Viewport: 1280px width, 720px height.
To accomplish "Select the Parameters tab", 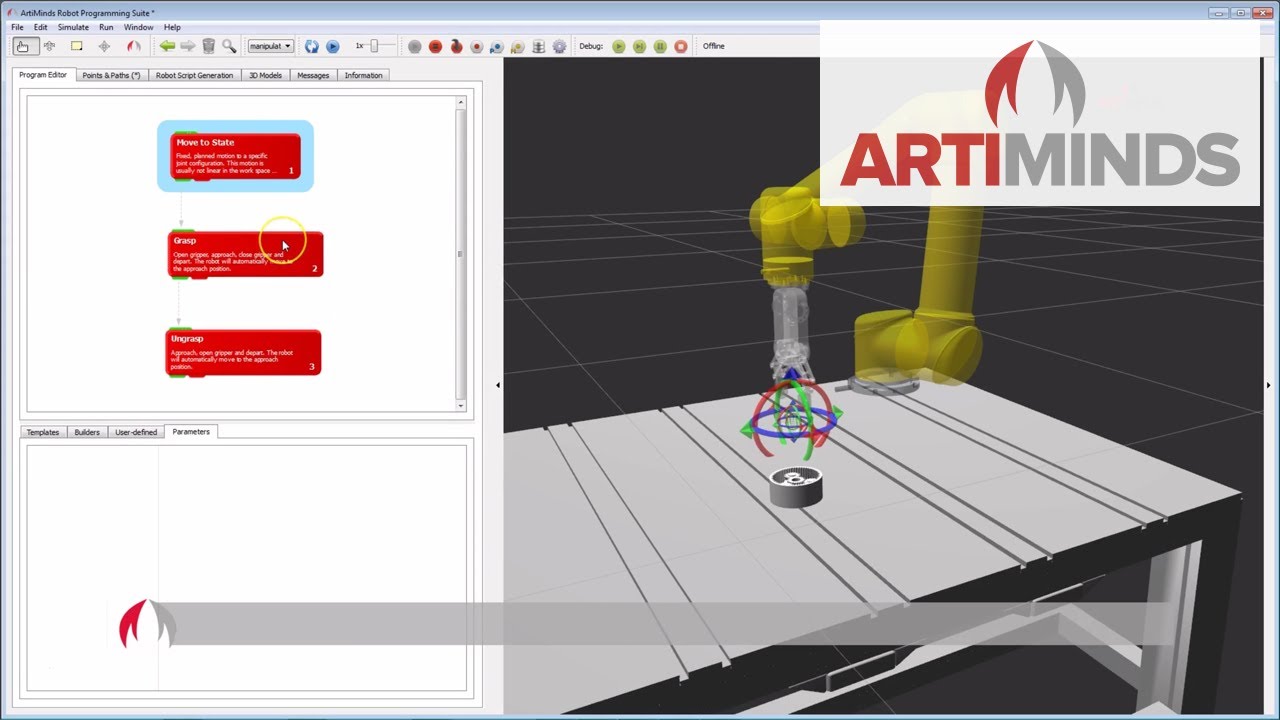I will coord(191,432).
